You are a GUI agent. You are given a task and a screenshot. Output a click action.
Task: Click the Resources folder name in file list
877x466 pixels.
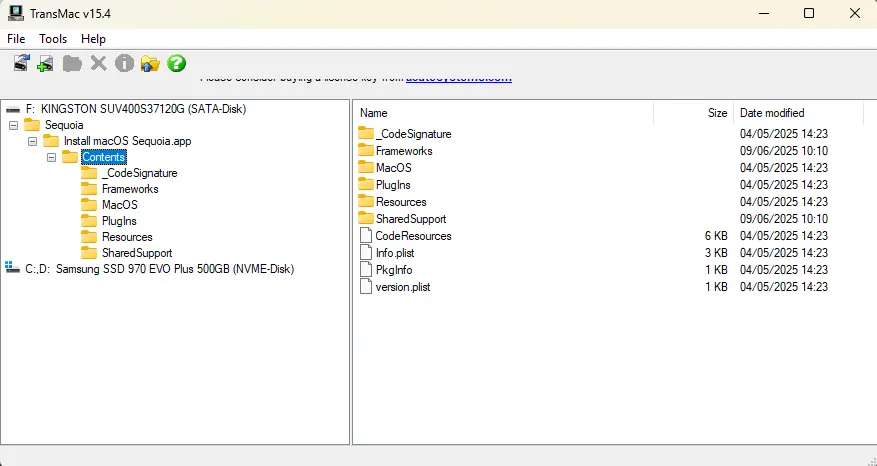[401, 202]
